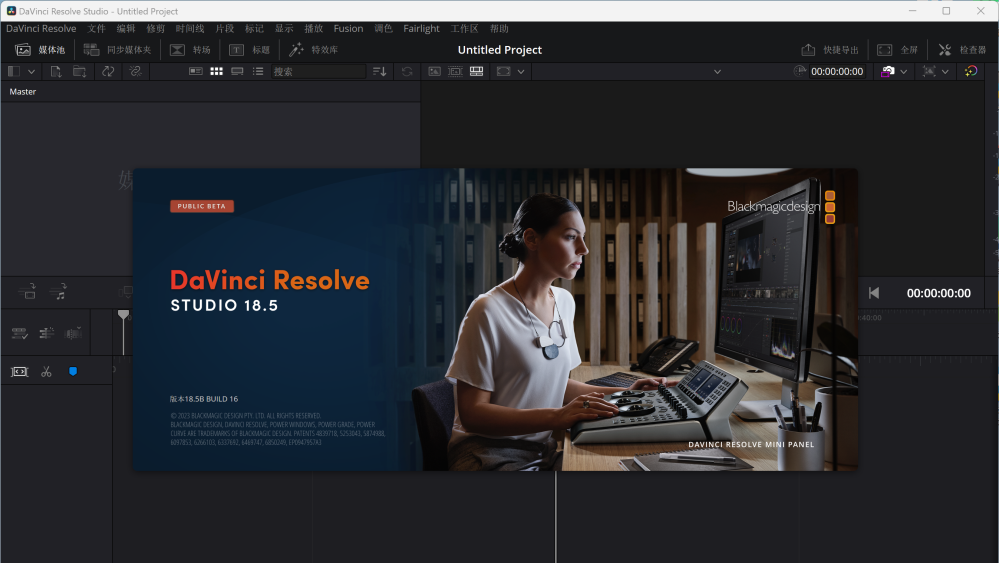Click the scissors split clip icon
This screenshot has width=999, height=563.
click(x=46, y=371)
